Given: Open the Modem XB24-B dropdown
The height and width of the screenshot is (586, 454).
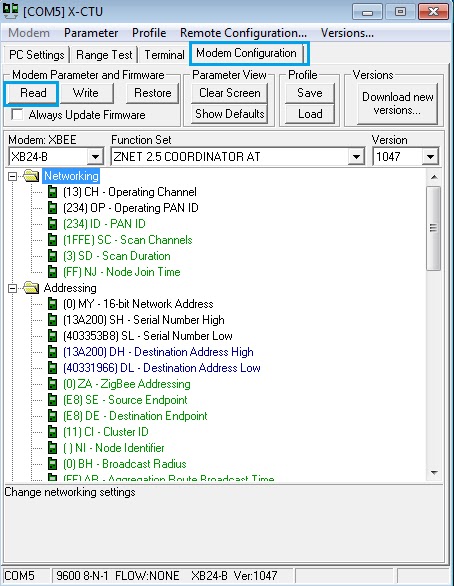Looking at the screenshot, I should pyautogui.click(x=96, y=157).
